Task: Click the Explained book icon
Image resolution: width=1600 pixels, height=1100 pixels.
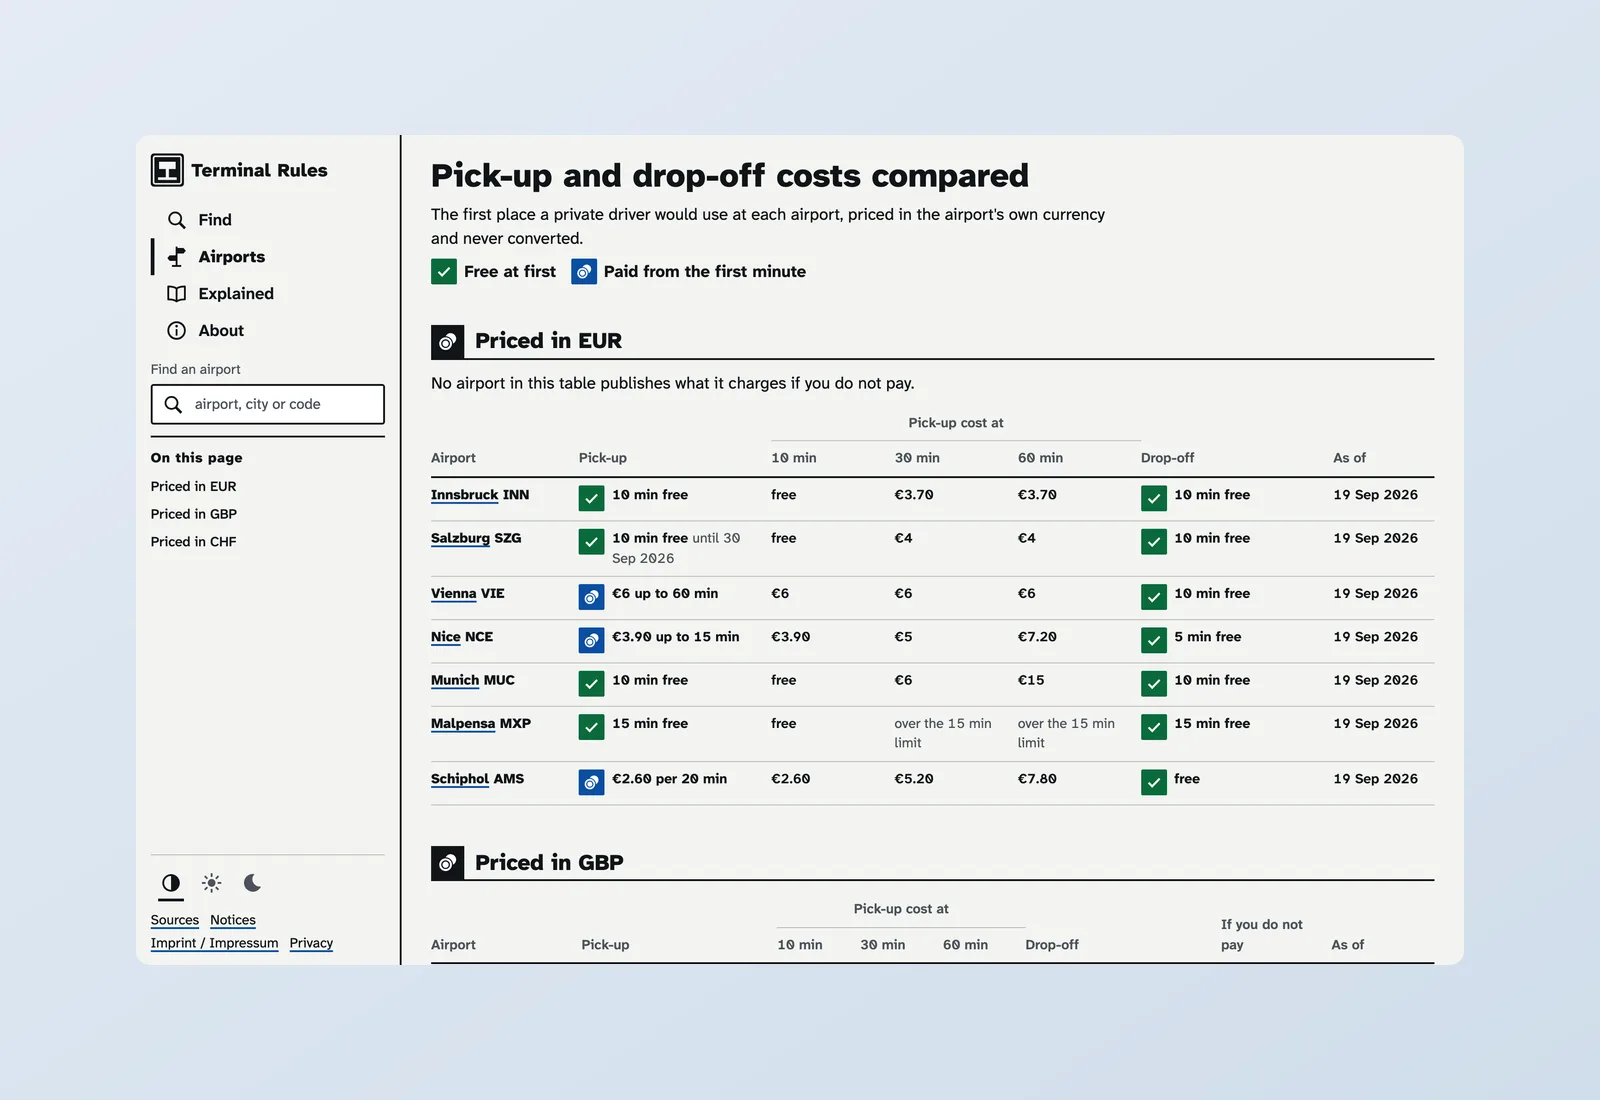Action: point(176,294)
